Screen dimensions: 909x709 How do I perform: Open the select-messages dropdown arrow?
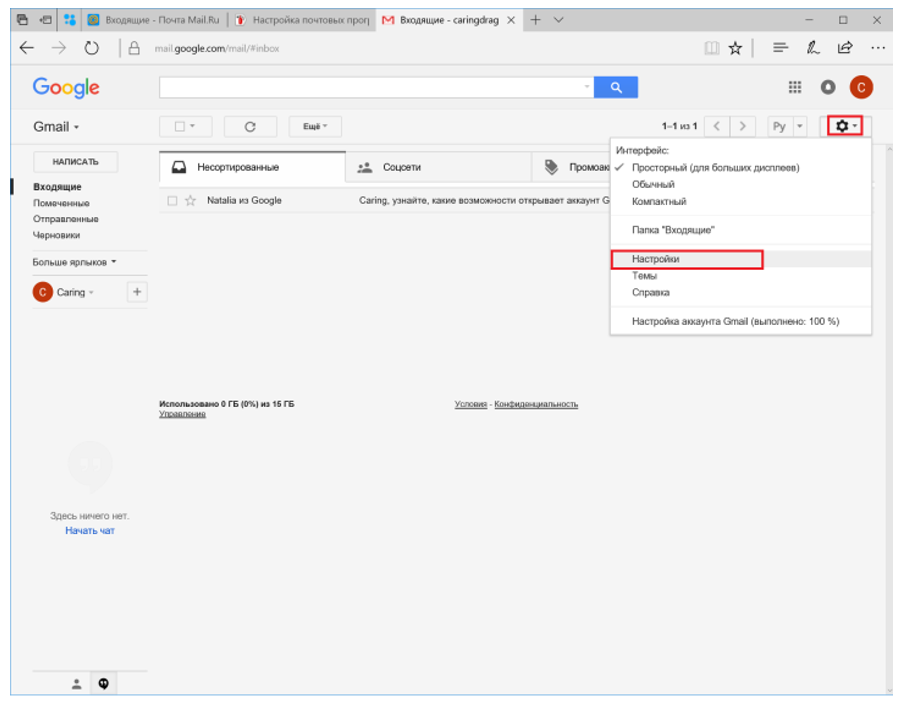pos(192,126)
